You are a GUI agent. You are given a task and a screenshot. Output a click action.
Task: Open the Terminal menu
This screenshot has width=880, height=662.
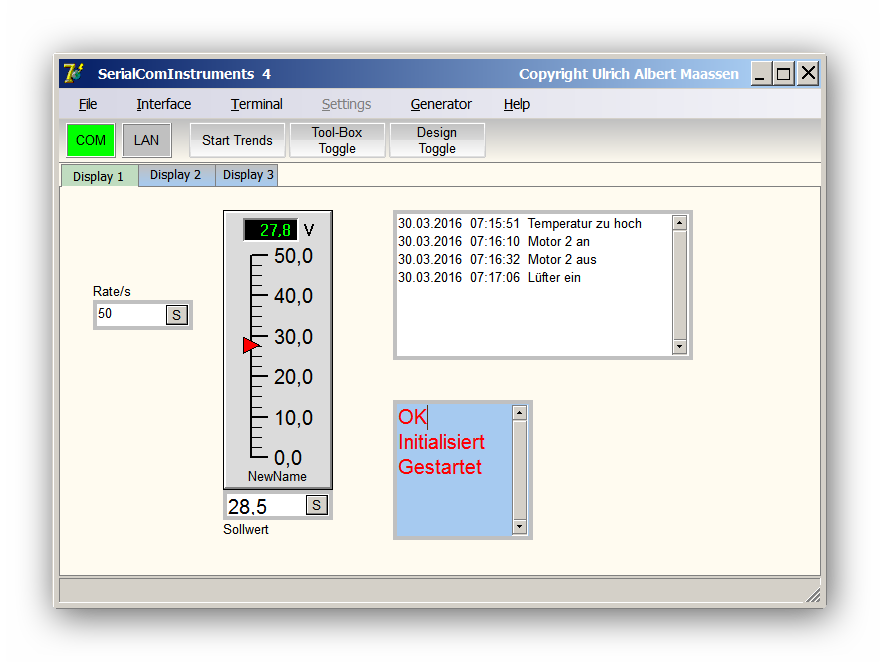click(x=256, y=104)
